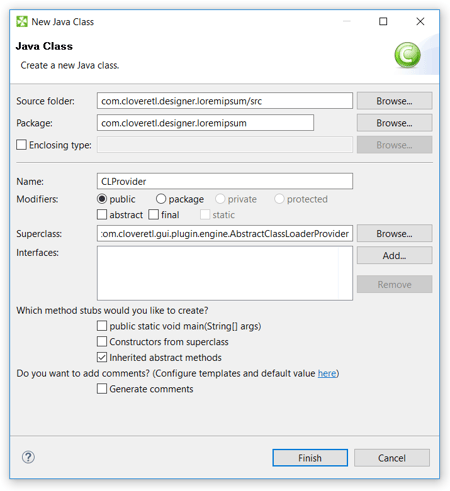Image resolution: width=450 pixels, height=491 pixels.
Task: Check the abstract modifier checkbox
Action: [102, 214]
